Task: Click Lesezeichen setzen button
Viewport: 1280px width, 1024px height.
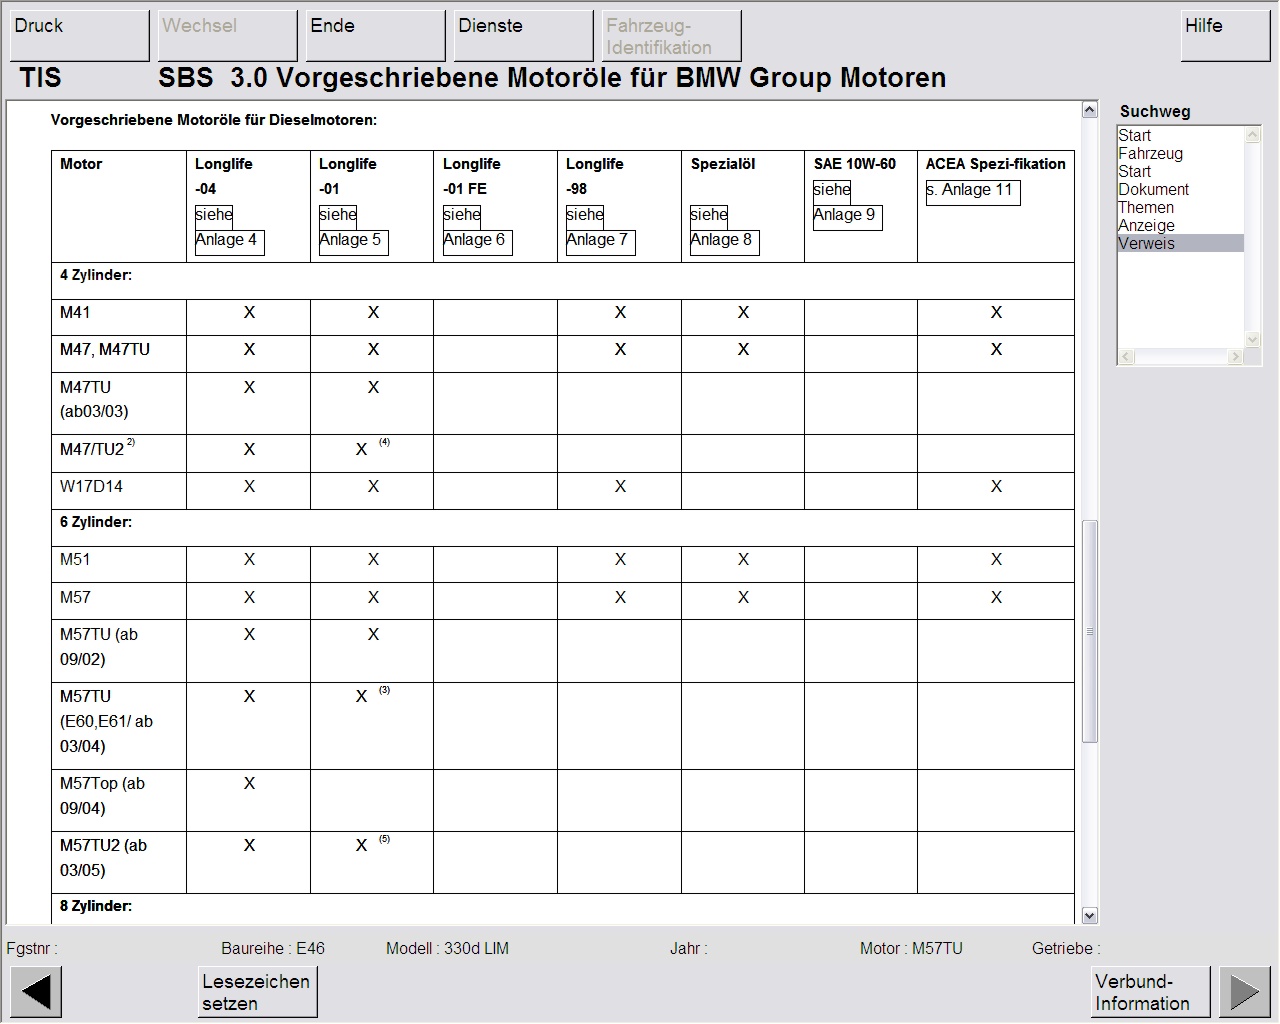Action: click(x=258, y=992)
